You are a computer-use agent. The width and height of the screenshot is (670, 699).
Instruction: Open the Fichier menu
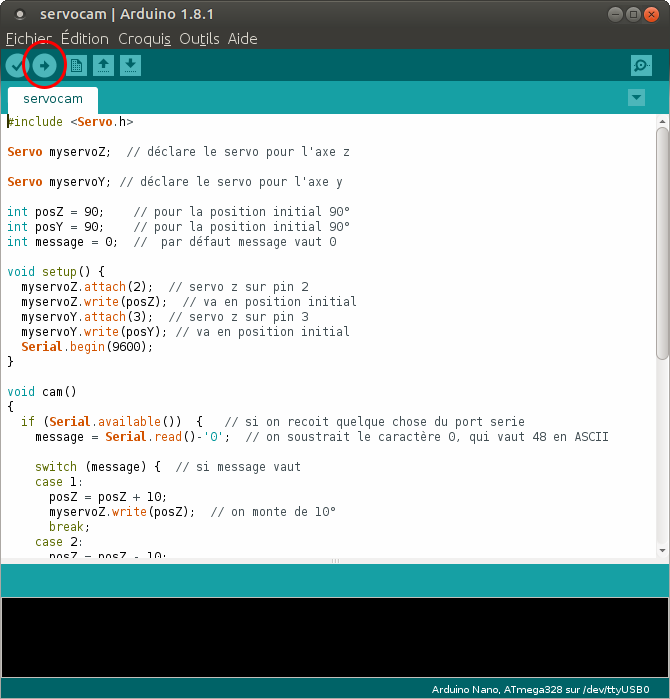(28, 39)
